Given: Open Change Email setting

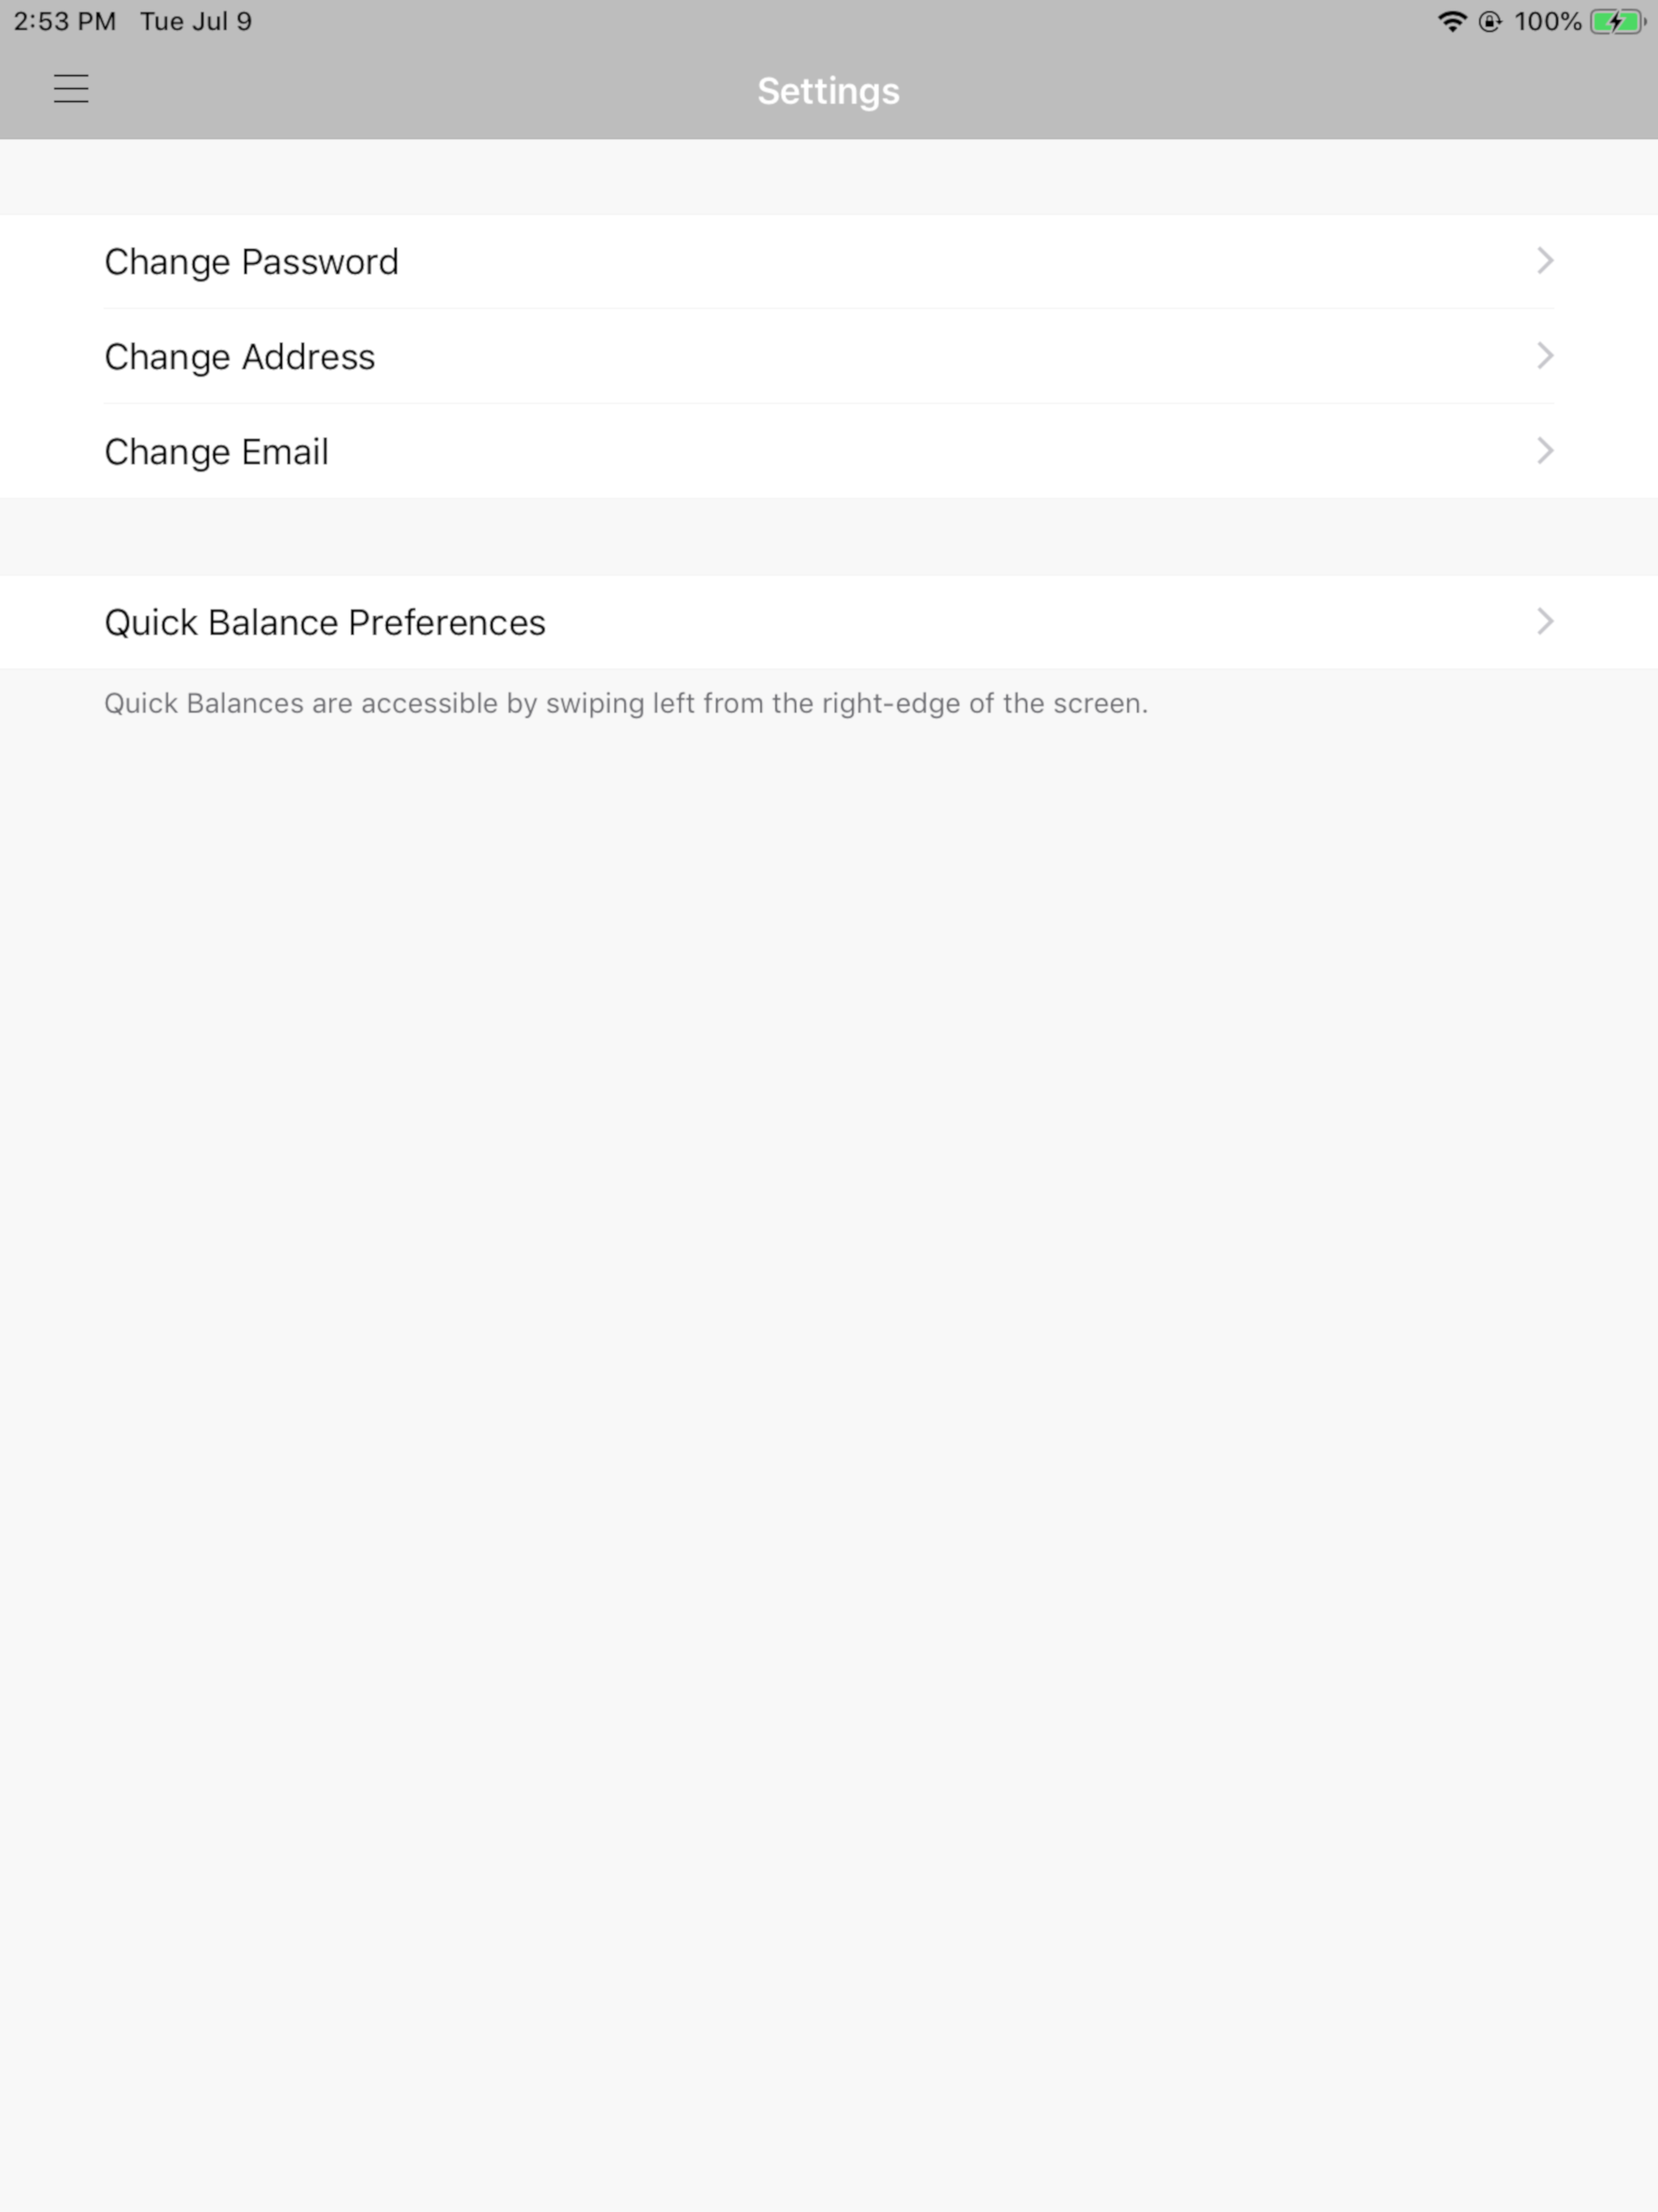Looking at the screenshot, I should [x=829, y=451].
